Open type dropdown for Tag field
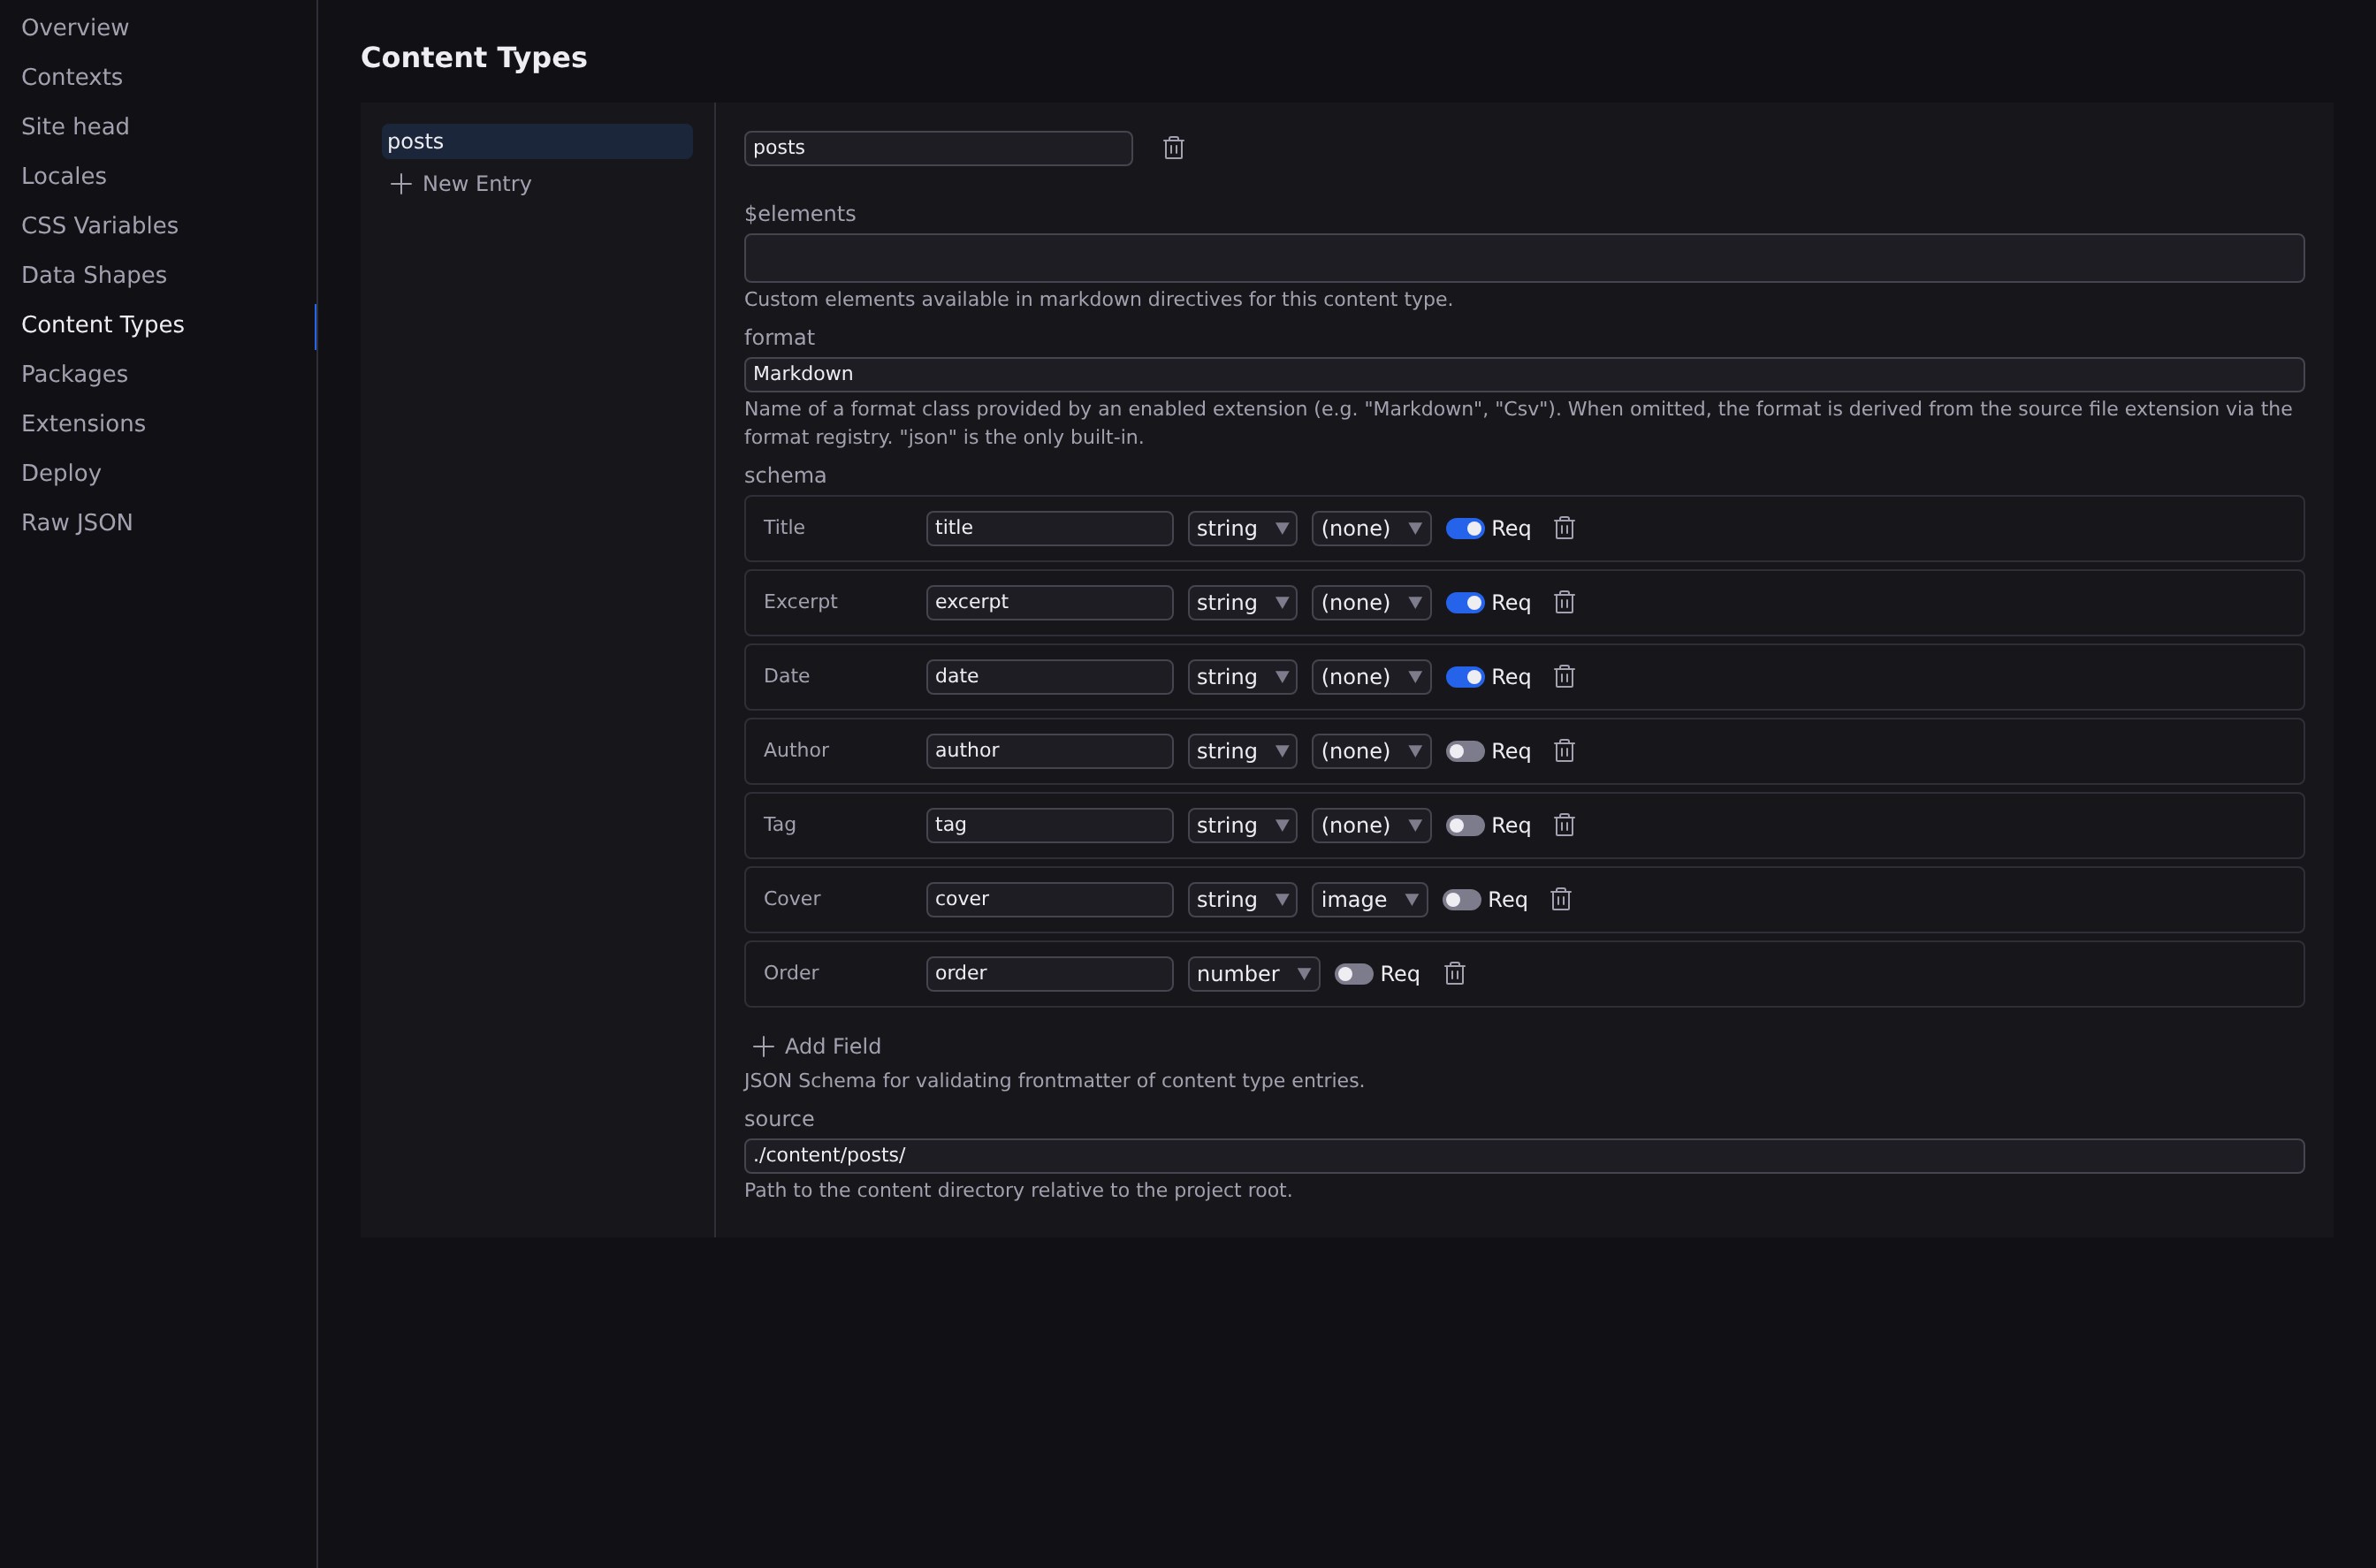This screenshot has height=1568, width=2376. coord(1242,825)
